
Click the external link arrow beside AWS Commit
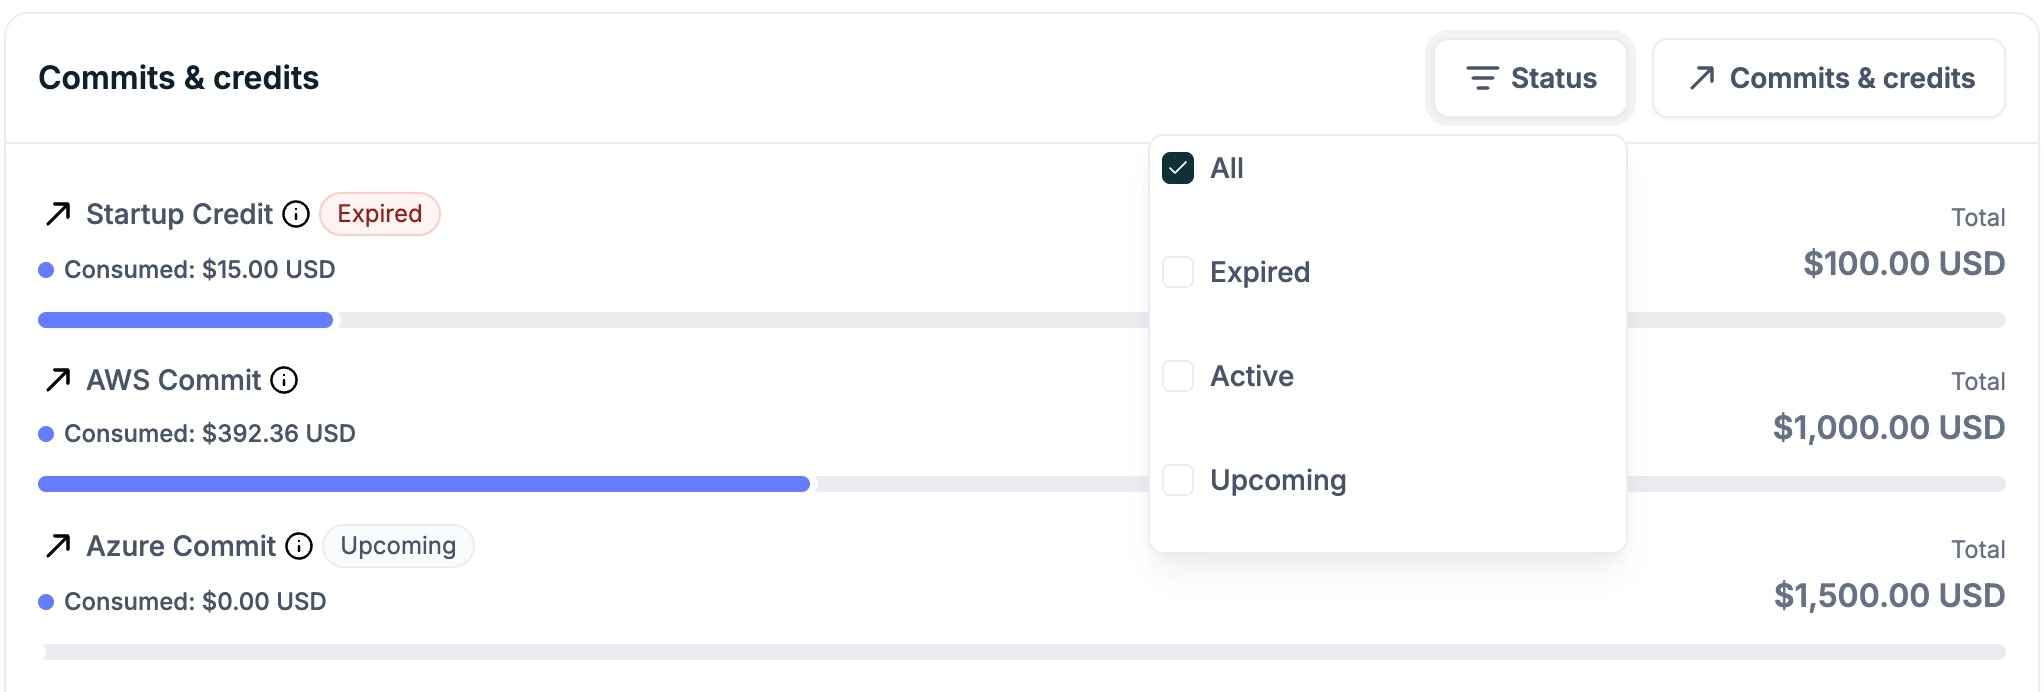point(56,380)
